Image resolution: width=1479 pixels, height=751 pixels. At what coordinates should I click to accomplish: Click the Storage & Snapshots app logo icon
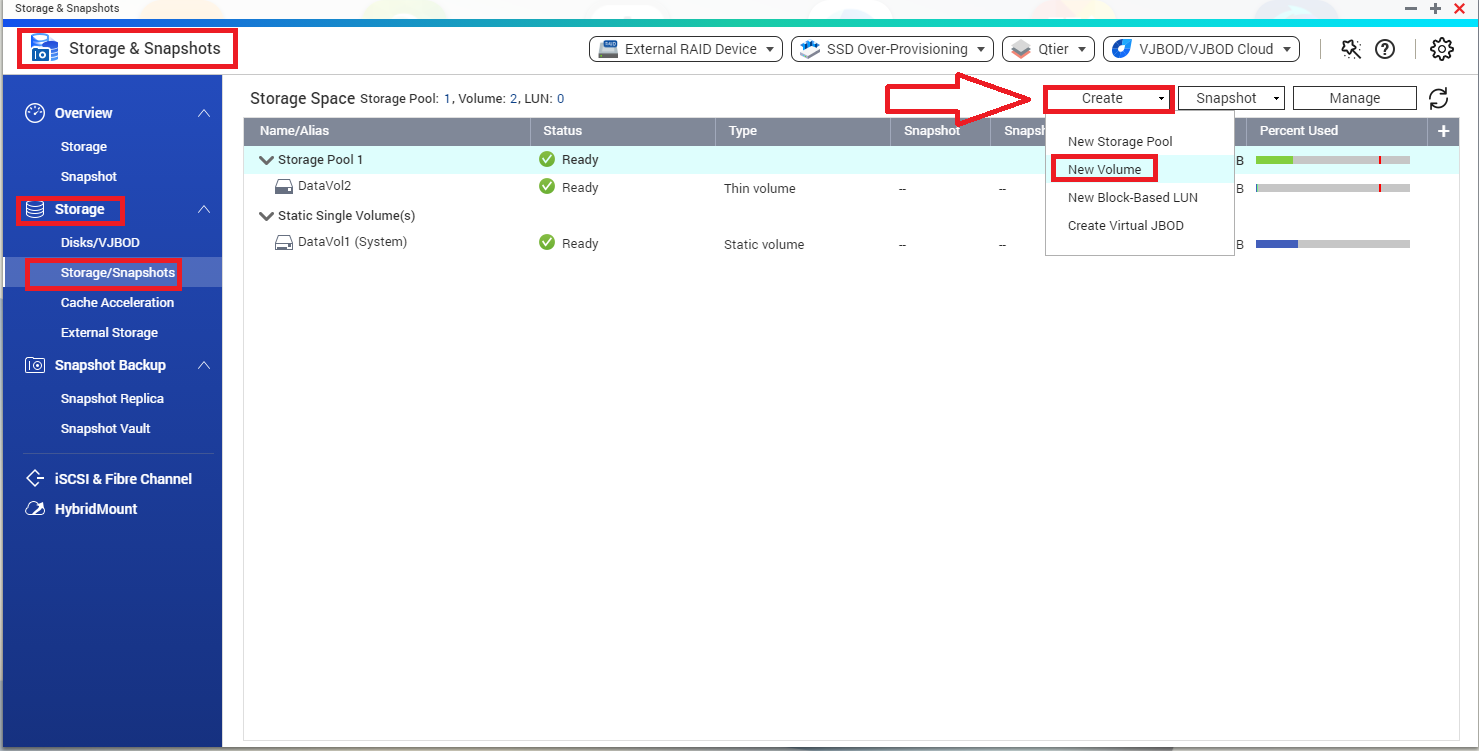pos(44,49)
